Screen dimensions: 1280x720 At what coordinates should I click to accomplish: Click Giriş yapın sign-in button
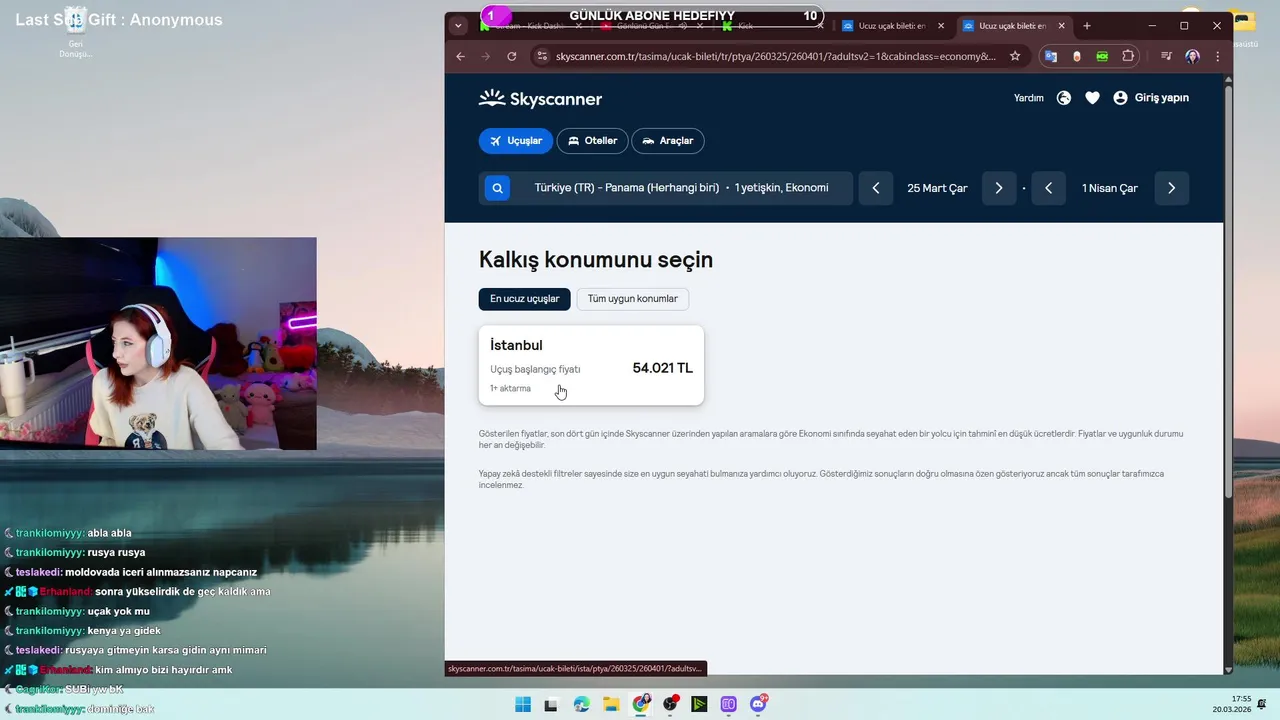coord(1151,98)
